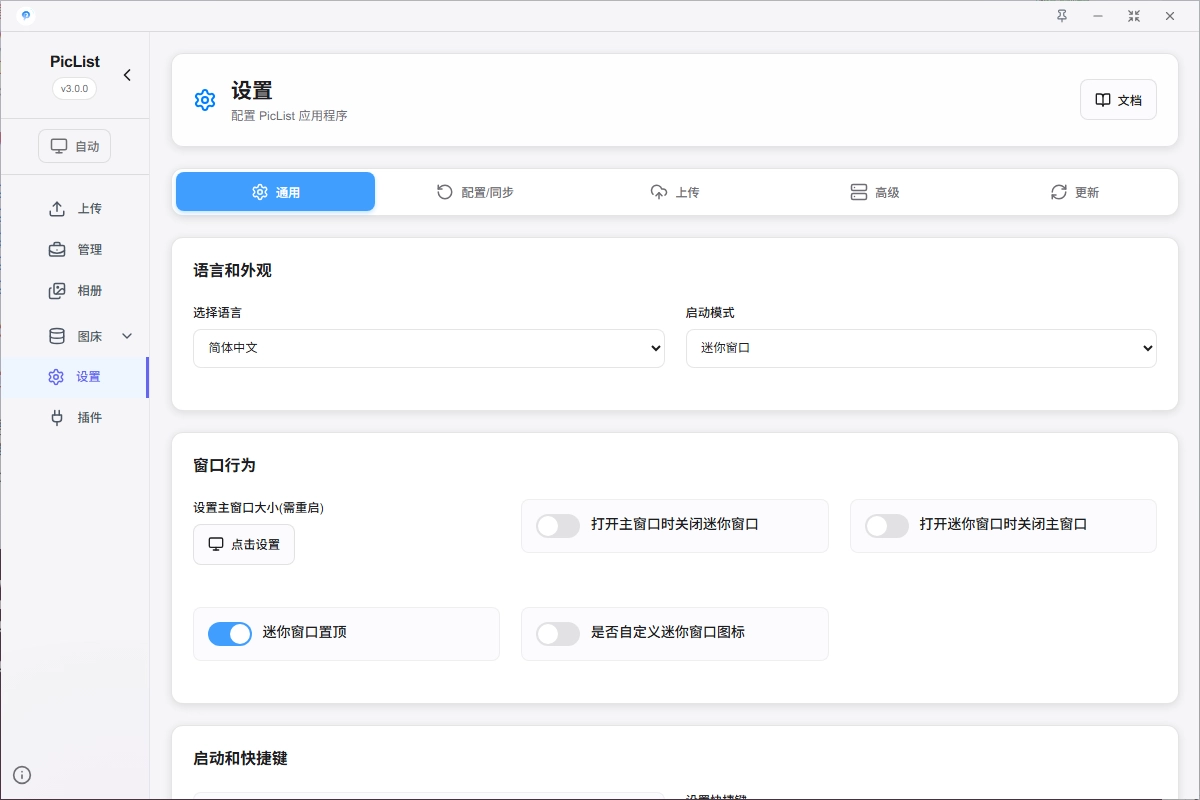
Task: Disable 迷你窗口置顶 toggle
Action: (230, 634)
